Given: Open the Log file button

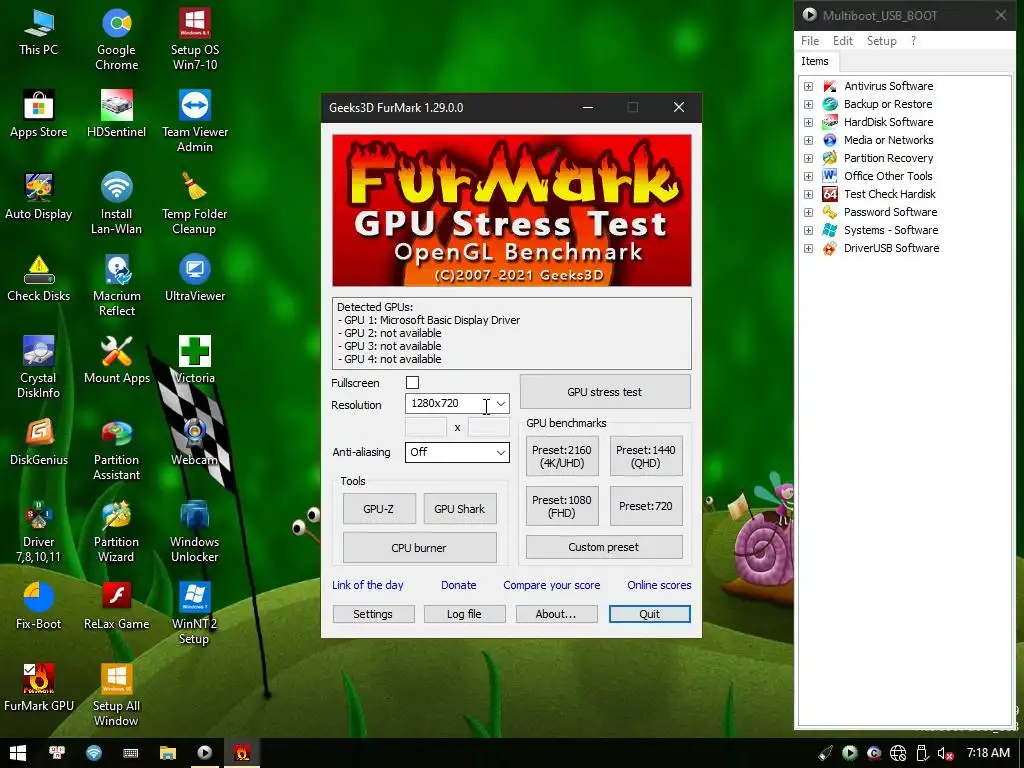Looking at the screenshot, I should [x=464, y=614].
